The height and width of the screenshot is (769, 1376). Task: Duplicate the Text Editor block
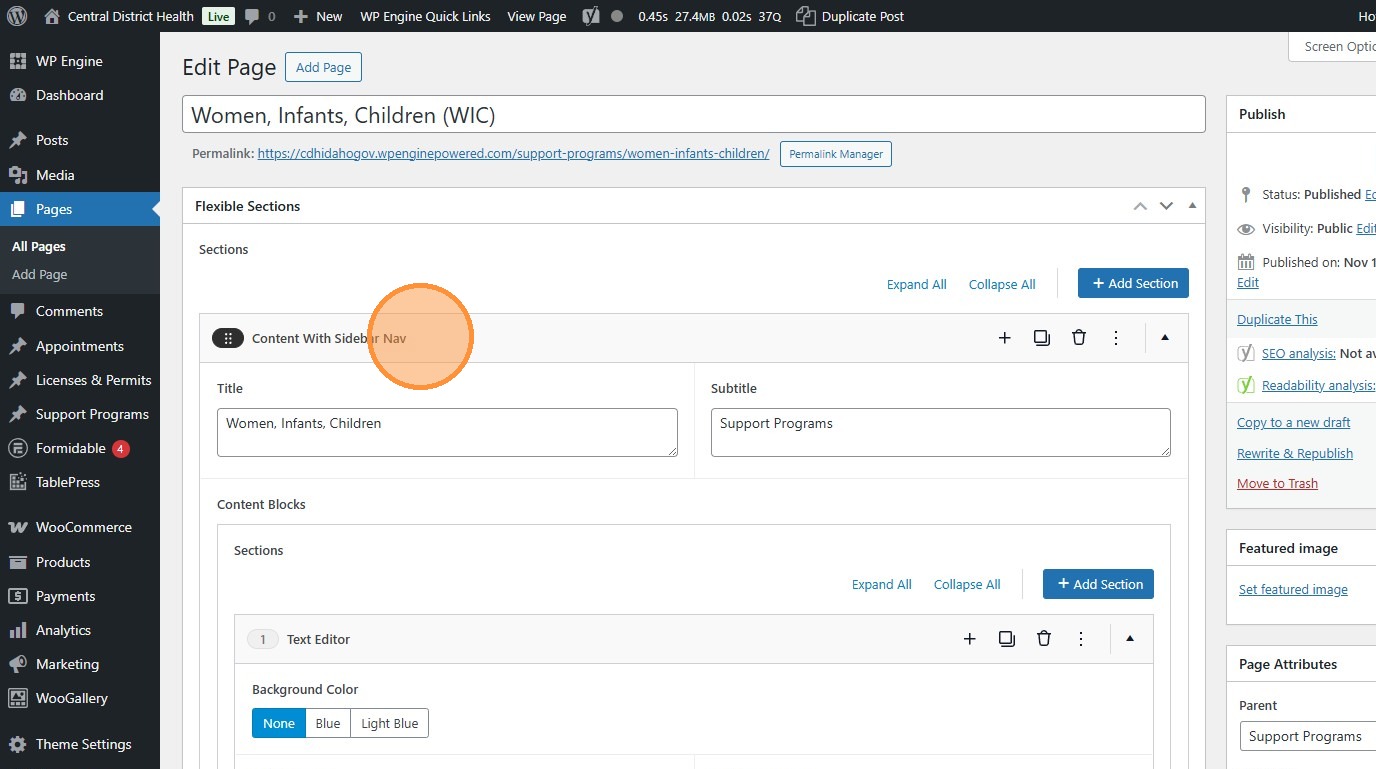tap(1007, 639)
